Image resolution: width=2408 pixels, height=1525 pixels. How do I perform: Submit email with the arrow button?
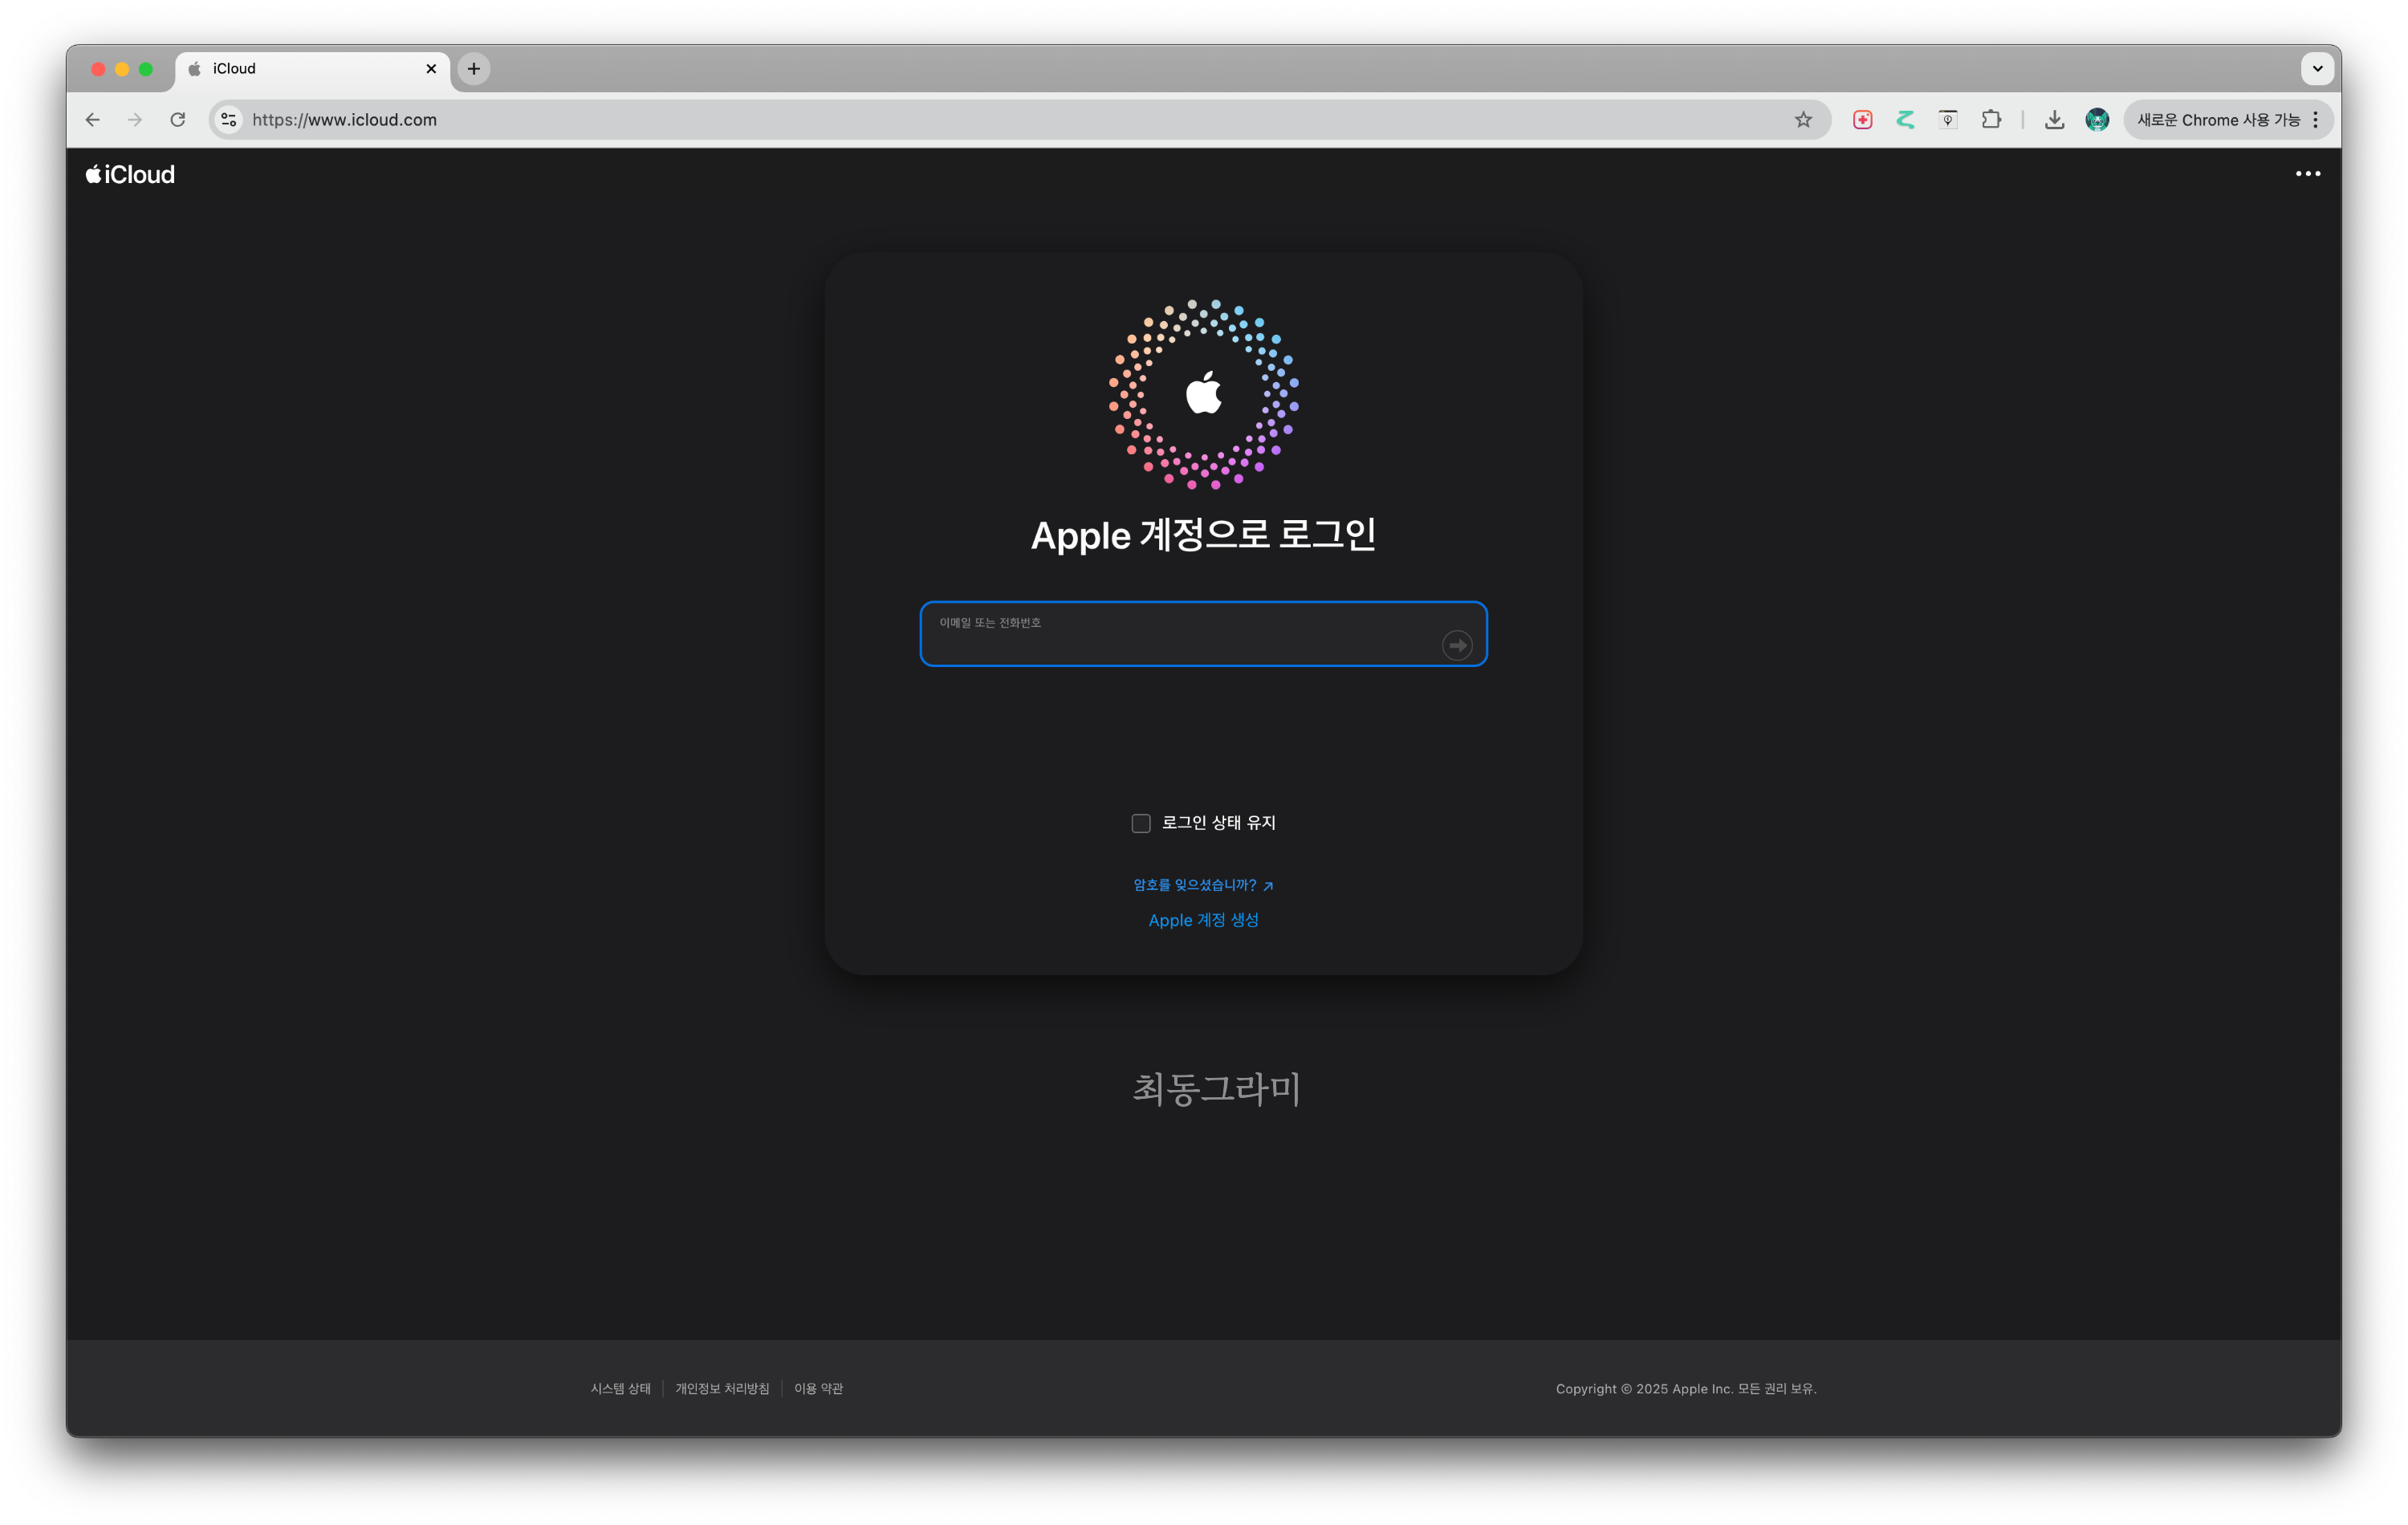(1457, 645)
